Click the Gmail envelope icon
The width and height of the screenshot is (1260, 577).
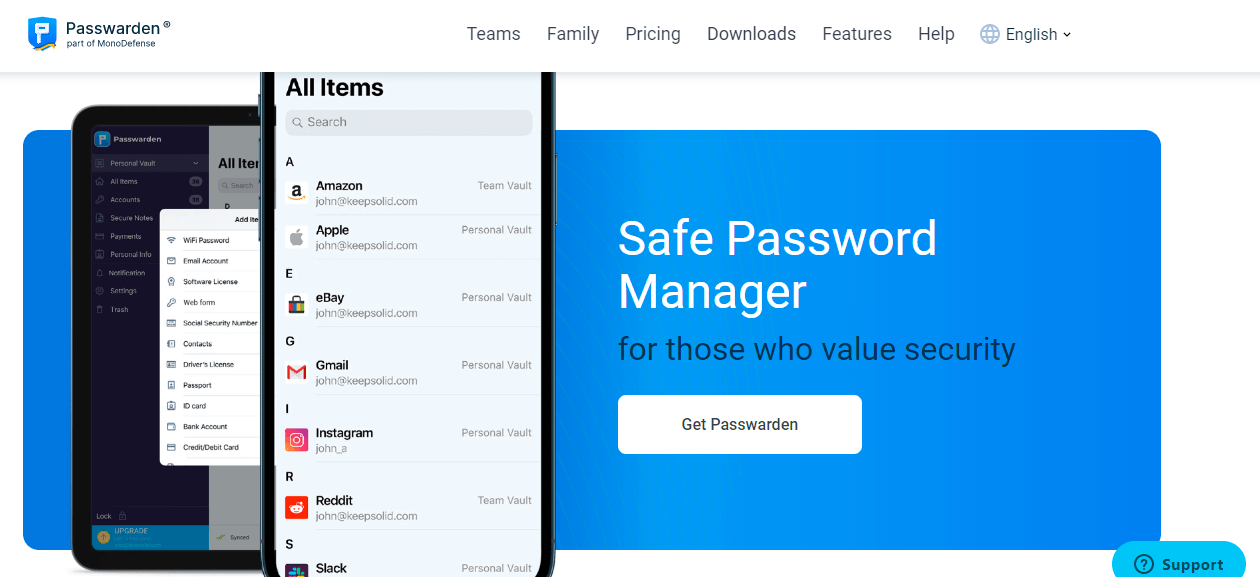click(x=296, y=372)
